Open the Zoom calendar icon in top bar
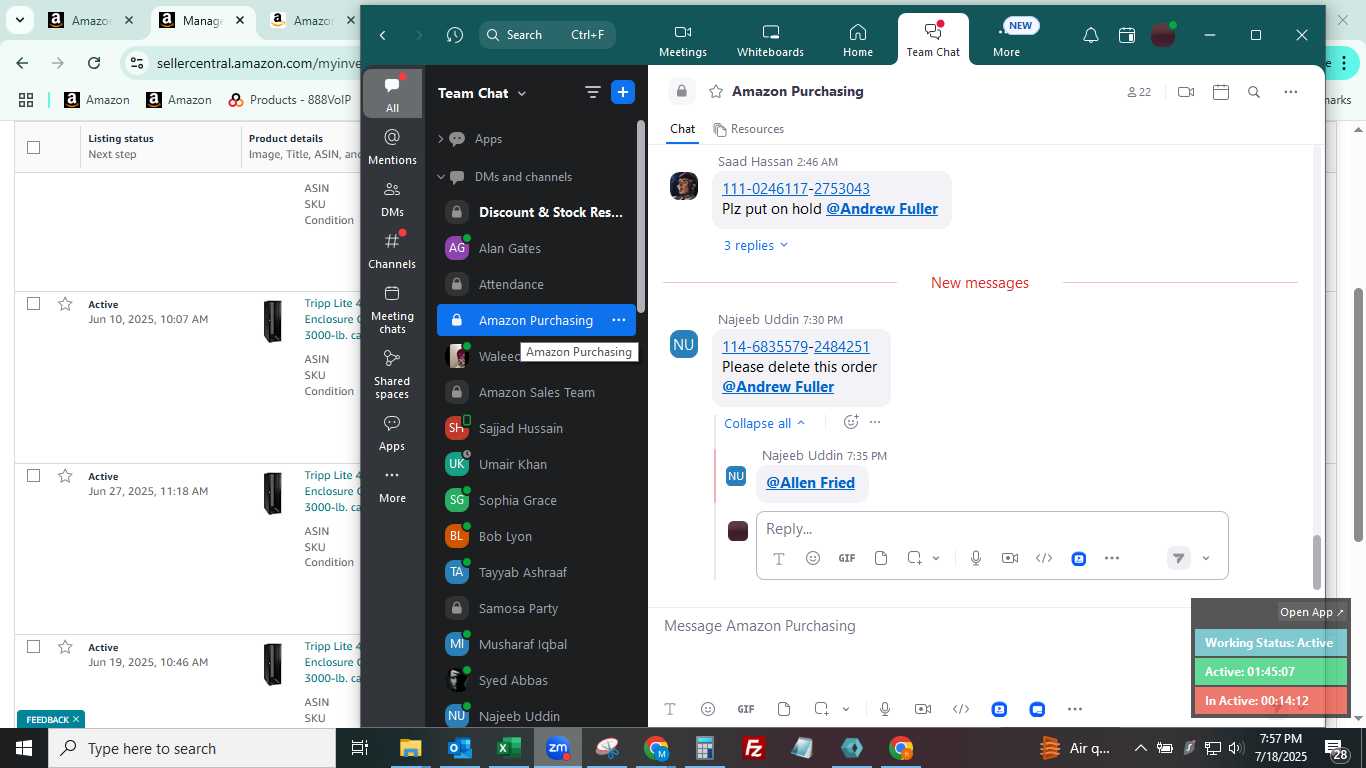1366x768 pixels. [x=1127, y=35]
